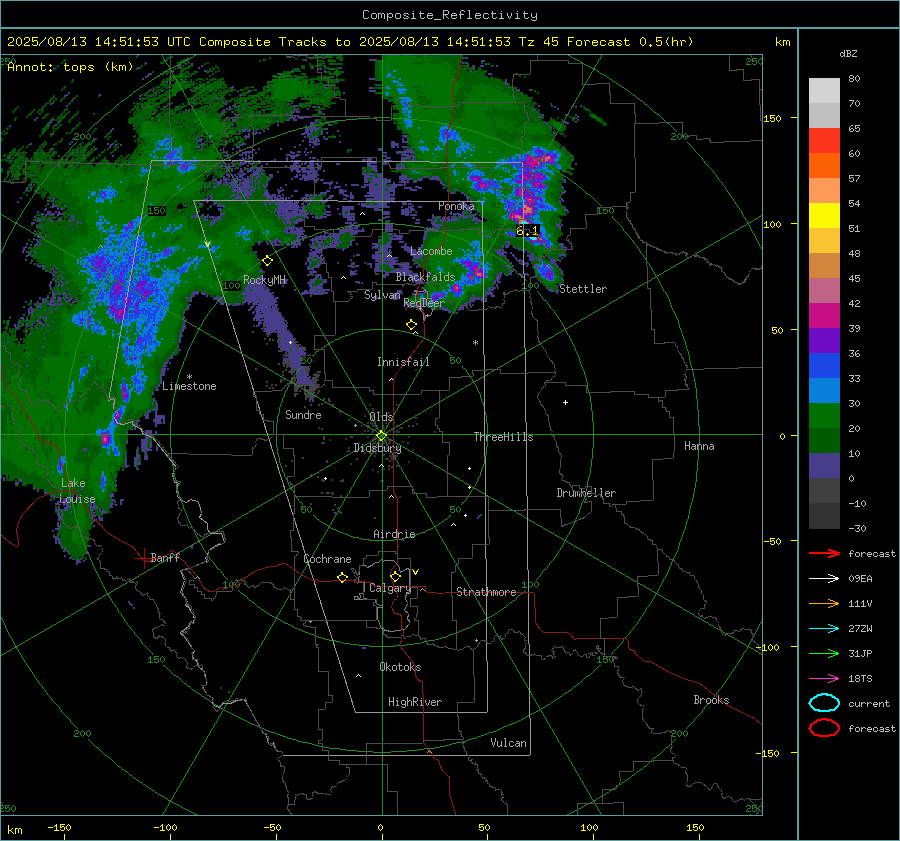Viewport: 900px width, 841px height.
Task: Click the Ponoka town label
Action: 456,206
